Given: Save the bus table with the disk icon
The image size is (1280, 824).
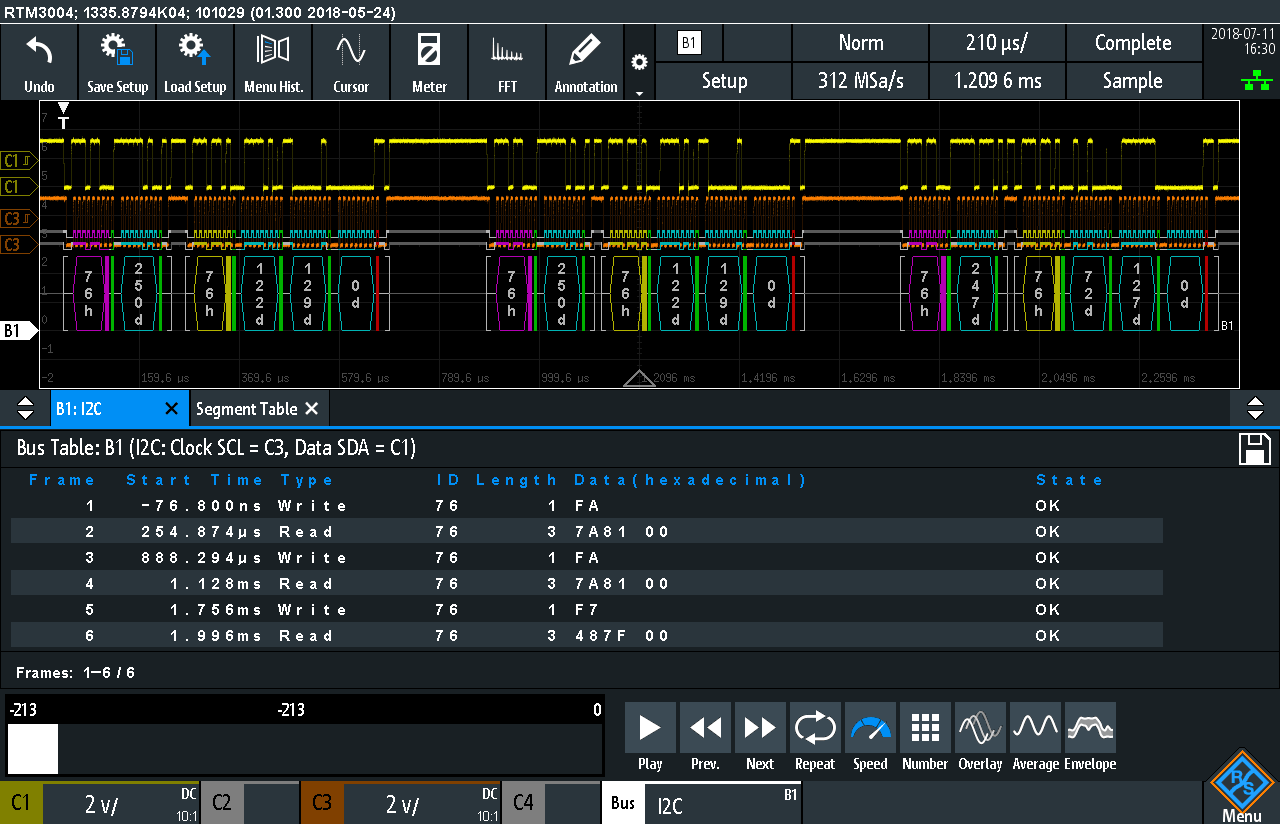Looking at the screenshot, I should click(x=1254, y=449).
